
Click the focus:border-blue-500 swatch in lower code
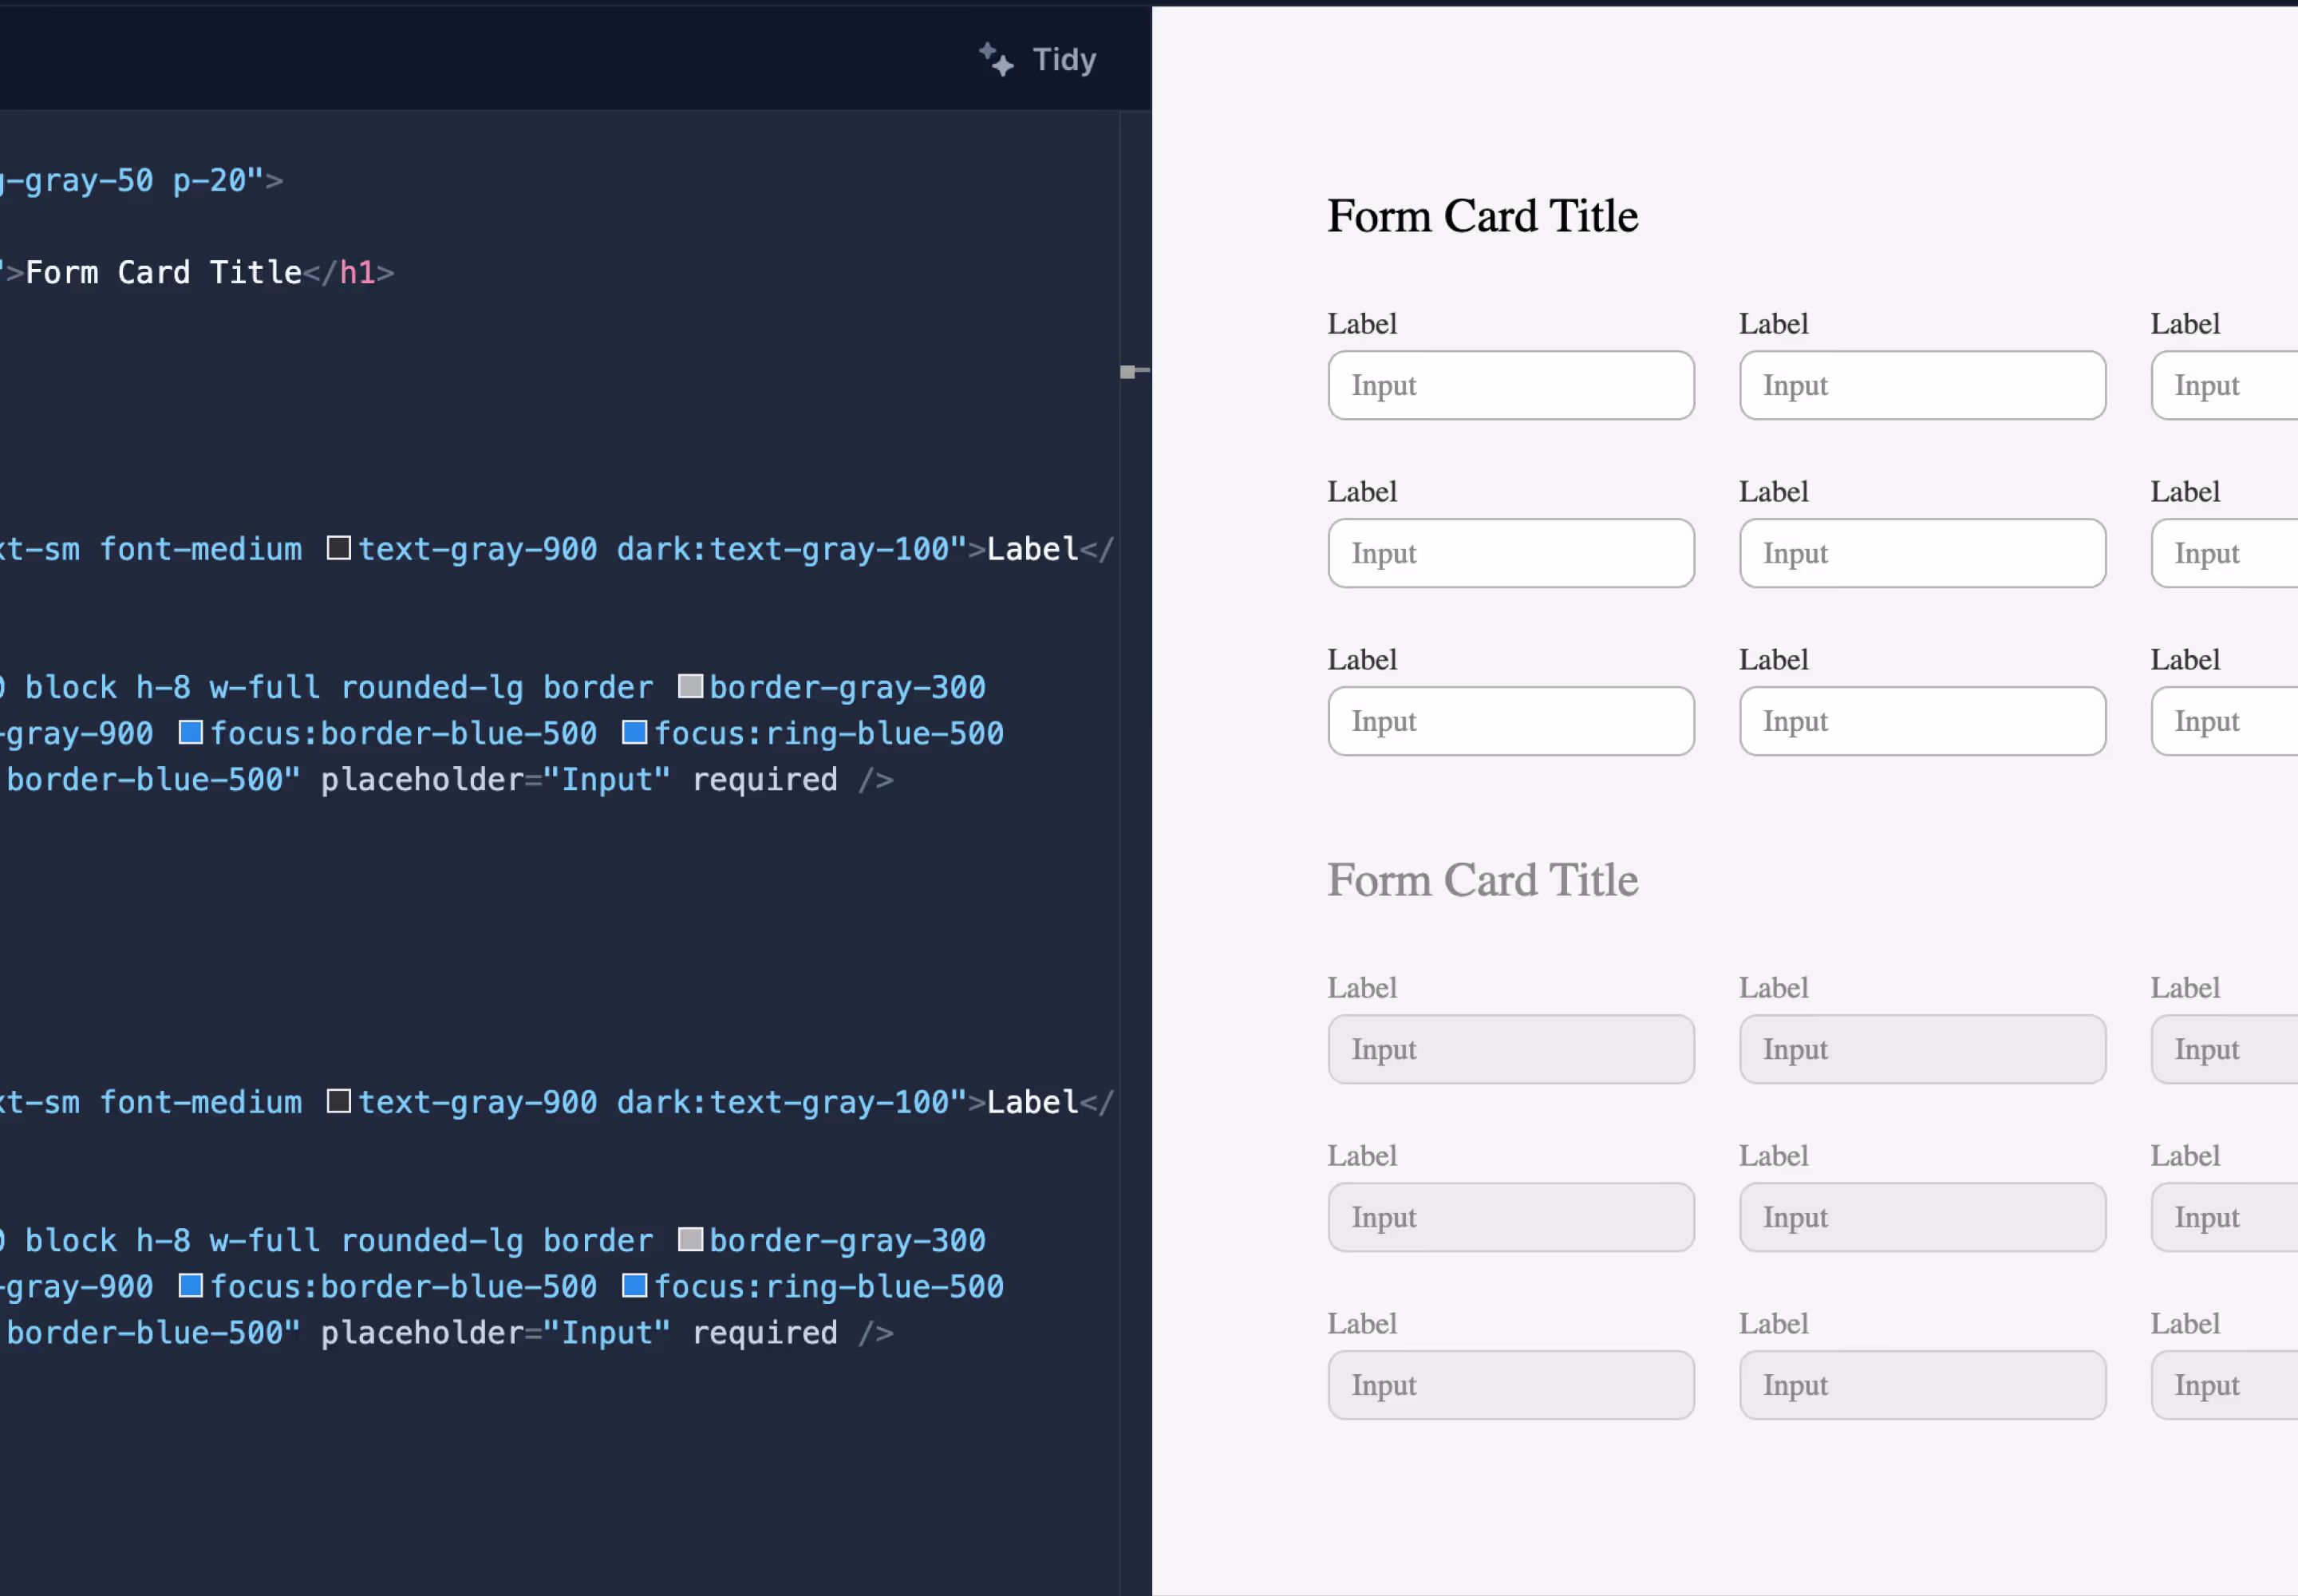tap(190, 1285)
